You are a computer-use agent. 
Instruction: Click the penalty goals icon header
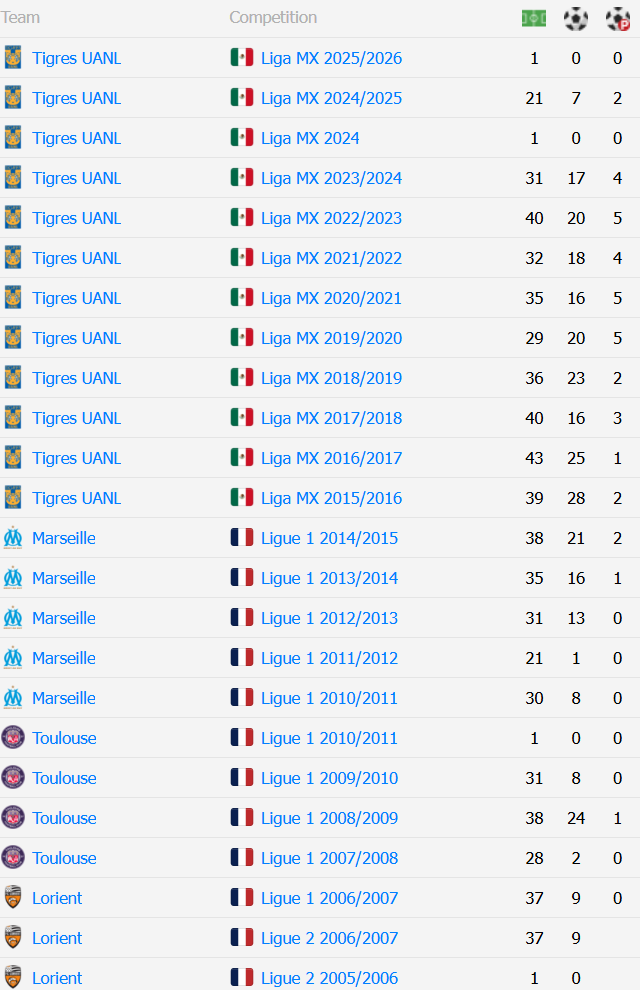point(618,18)
